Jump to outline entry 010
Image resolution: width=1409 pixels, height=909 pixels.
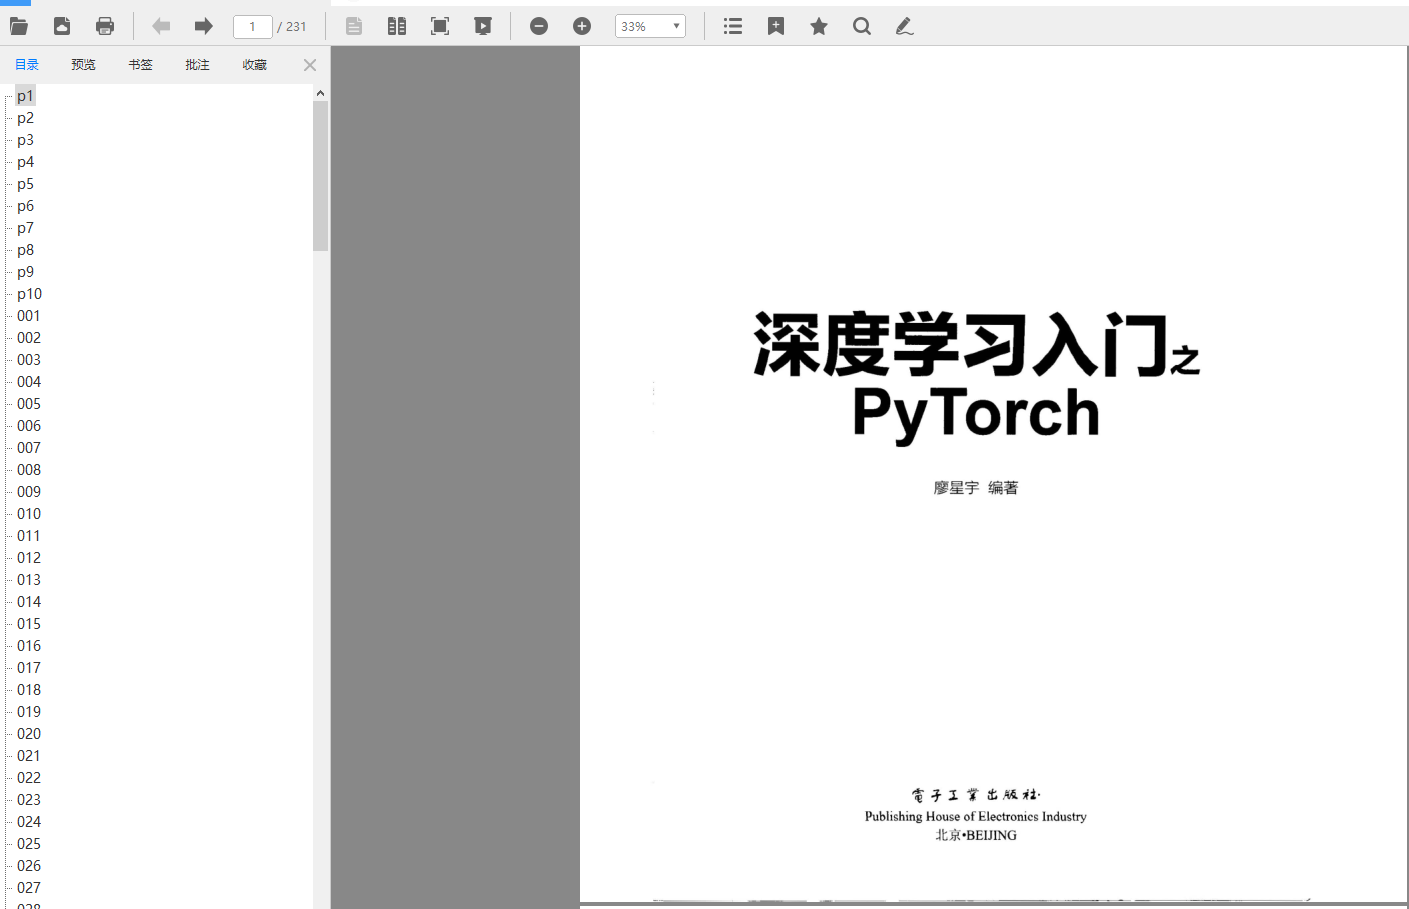[29, 514]
